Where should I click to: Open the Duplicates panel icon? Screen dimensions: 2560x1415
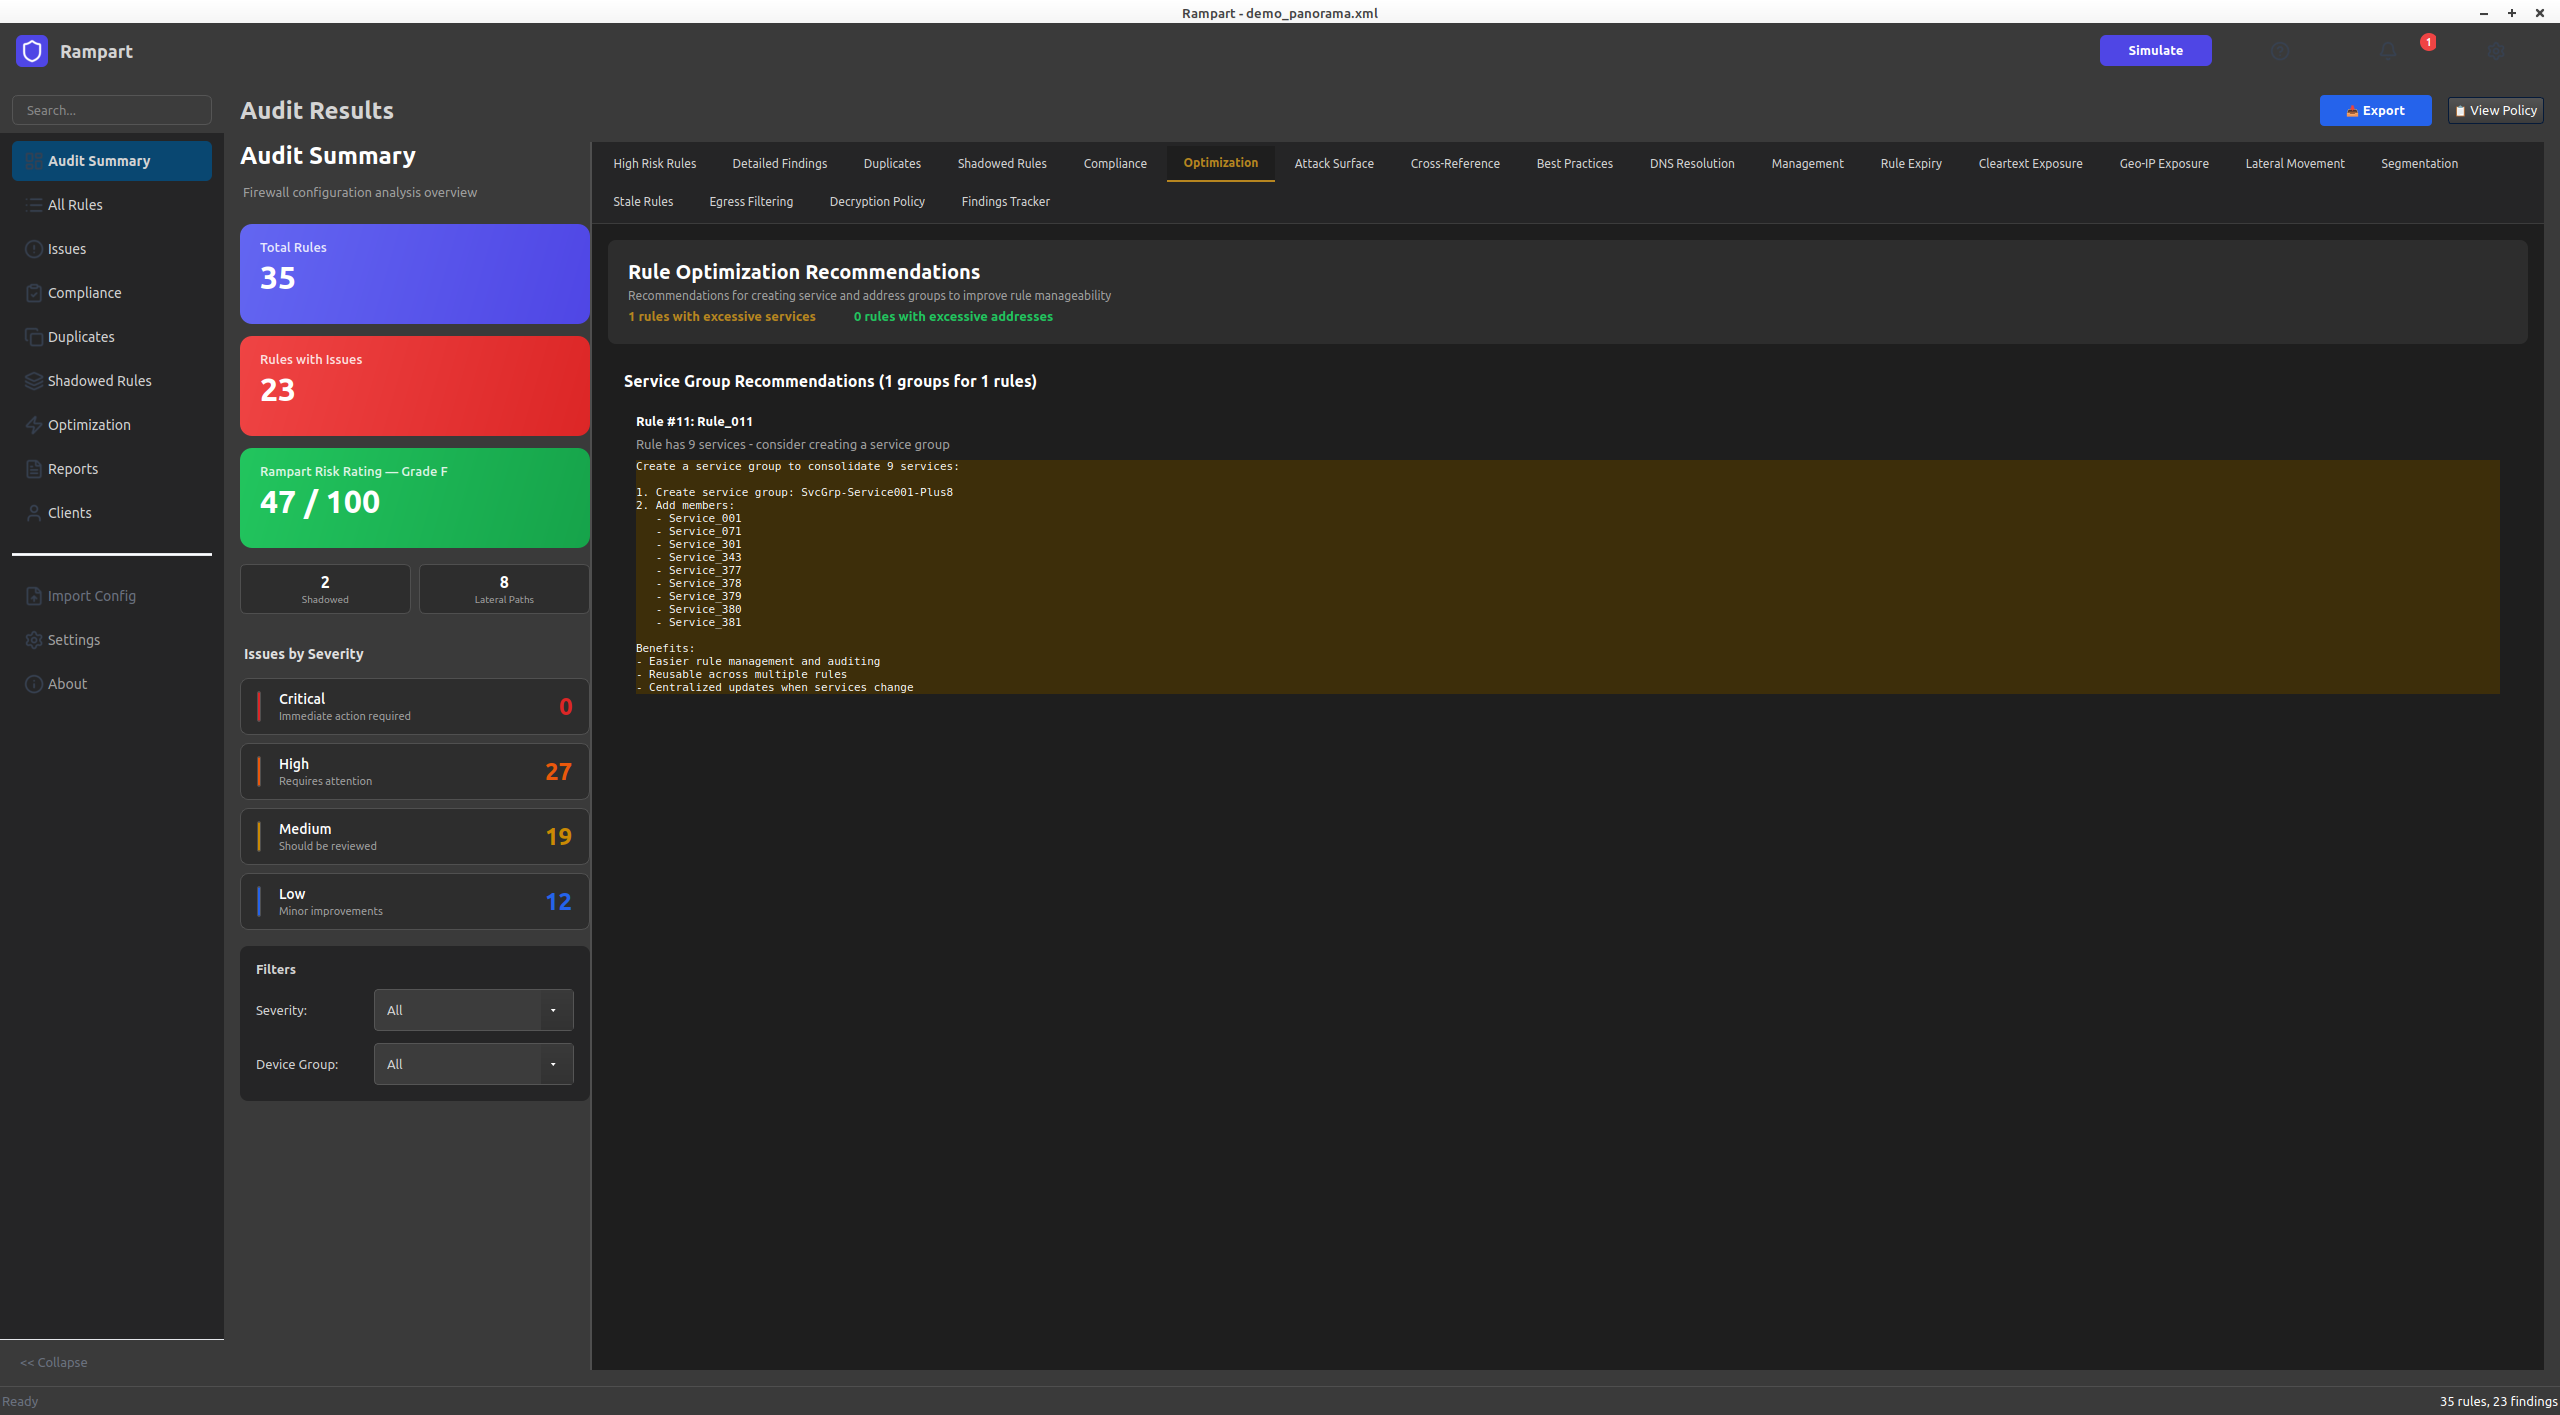33,337
